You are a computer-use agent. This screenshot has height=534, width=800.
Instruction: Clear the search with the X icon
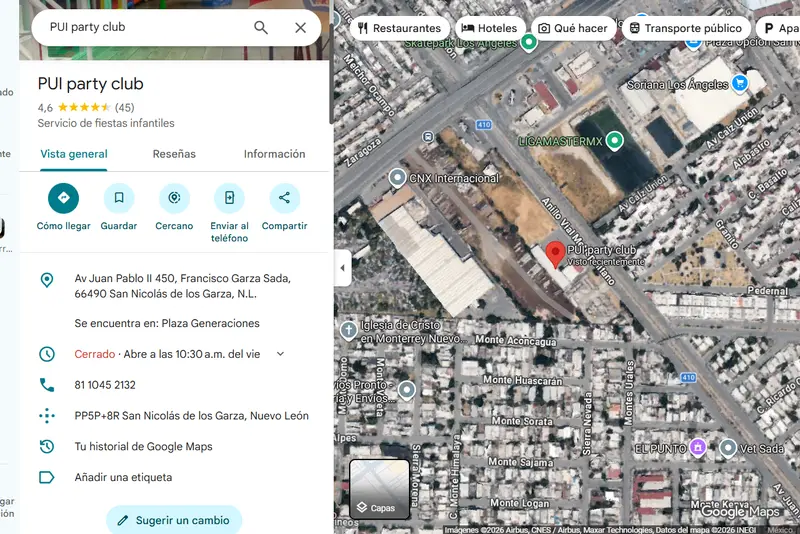[x=301, y=28]
